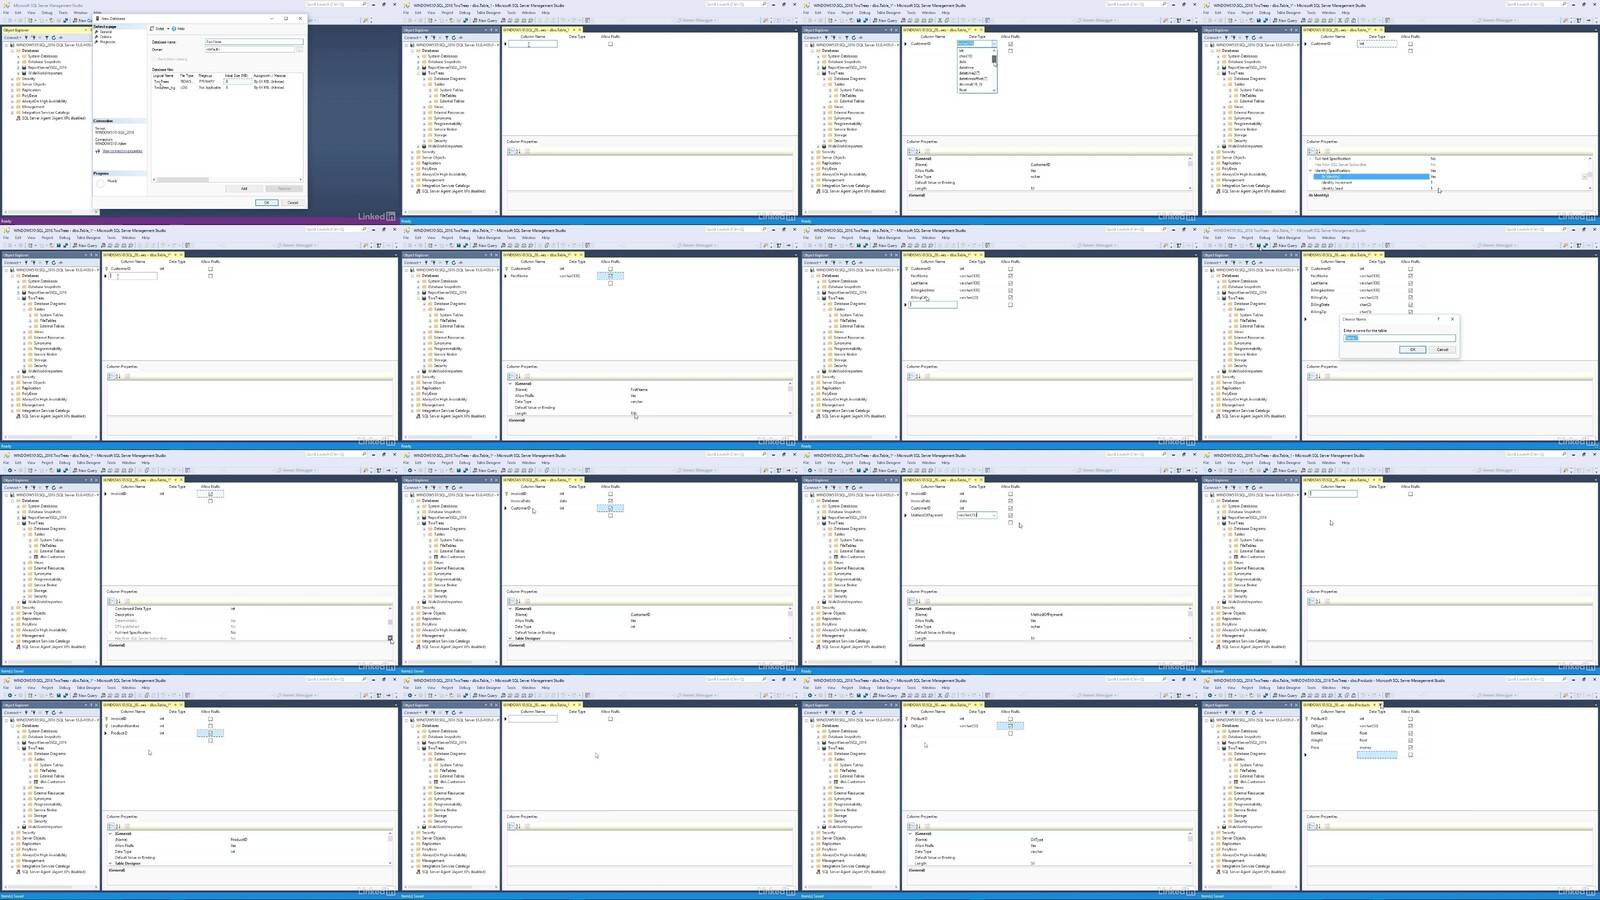Click OK in the Choose Name dialog

[x=1413, y=349]
